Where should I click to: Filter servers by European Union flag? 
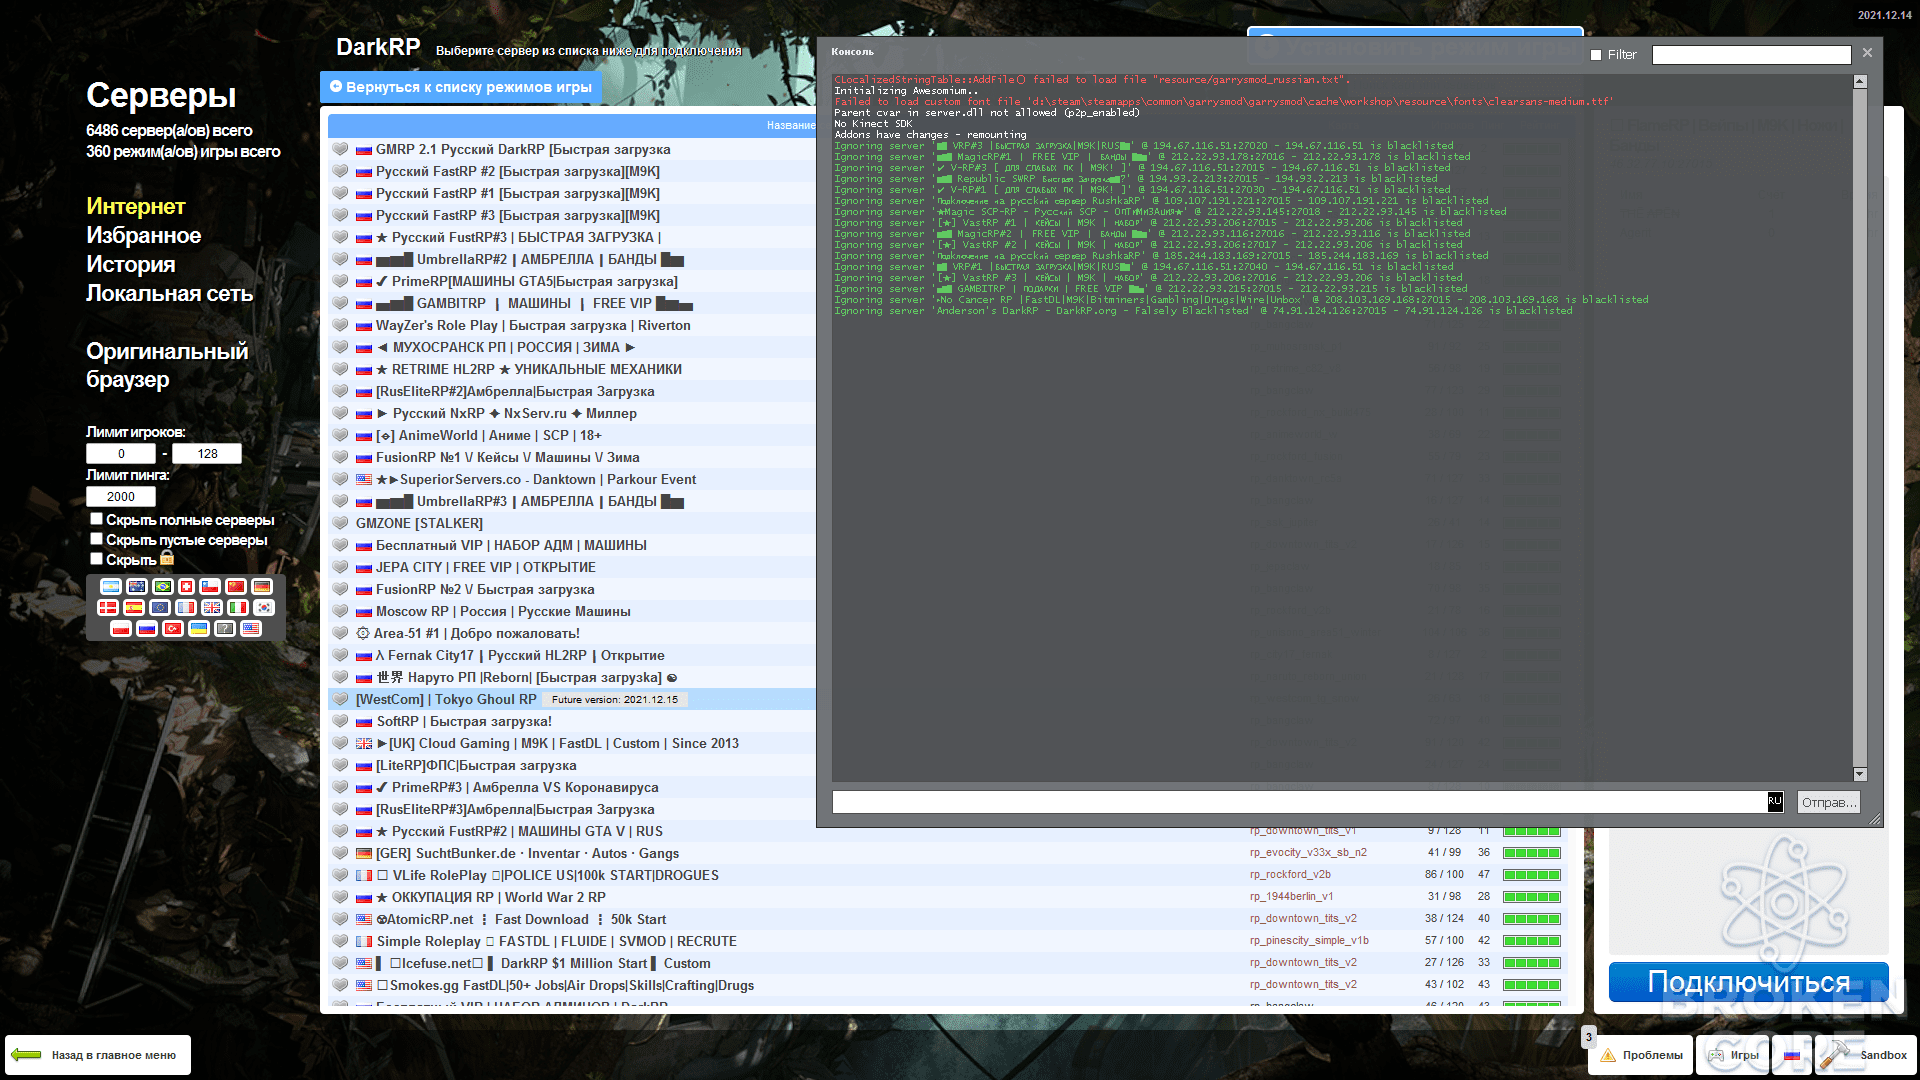click(160, 607)
